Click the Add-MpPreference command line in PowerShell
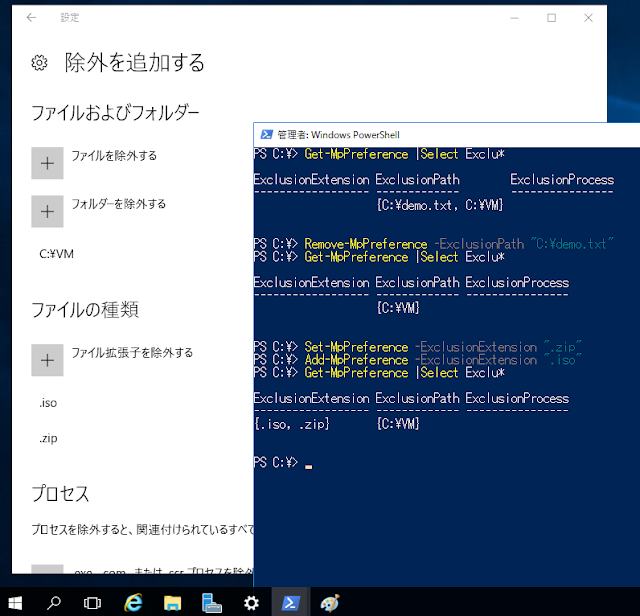This screenshot has width=640, height=616. coord(417,360)
